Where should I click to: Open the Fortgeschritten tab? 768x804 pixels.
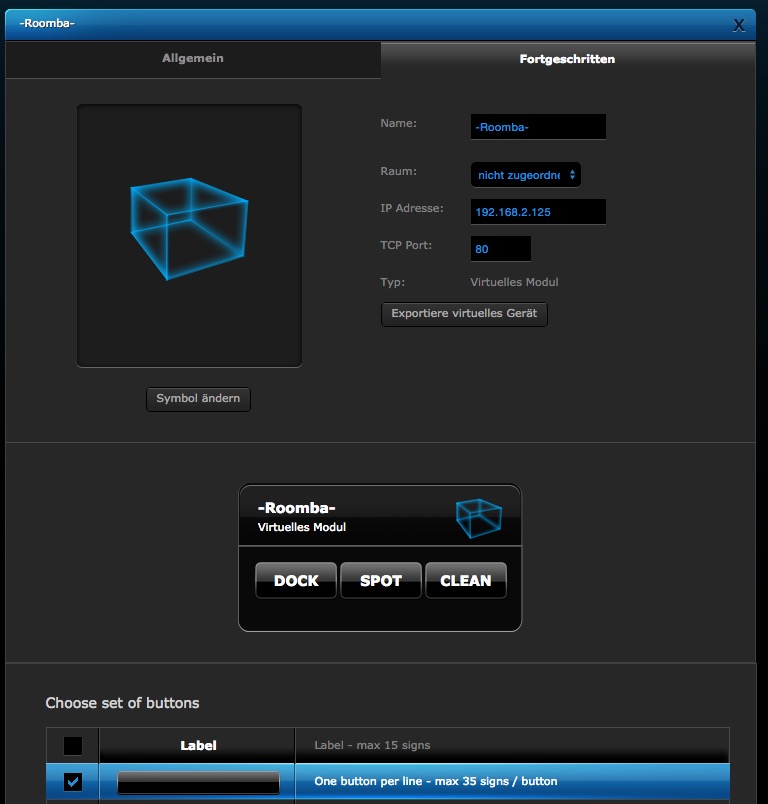tap(567, 59)
